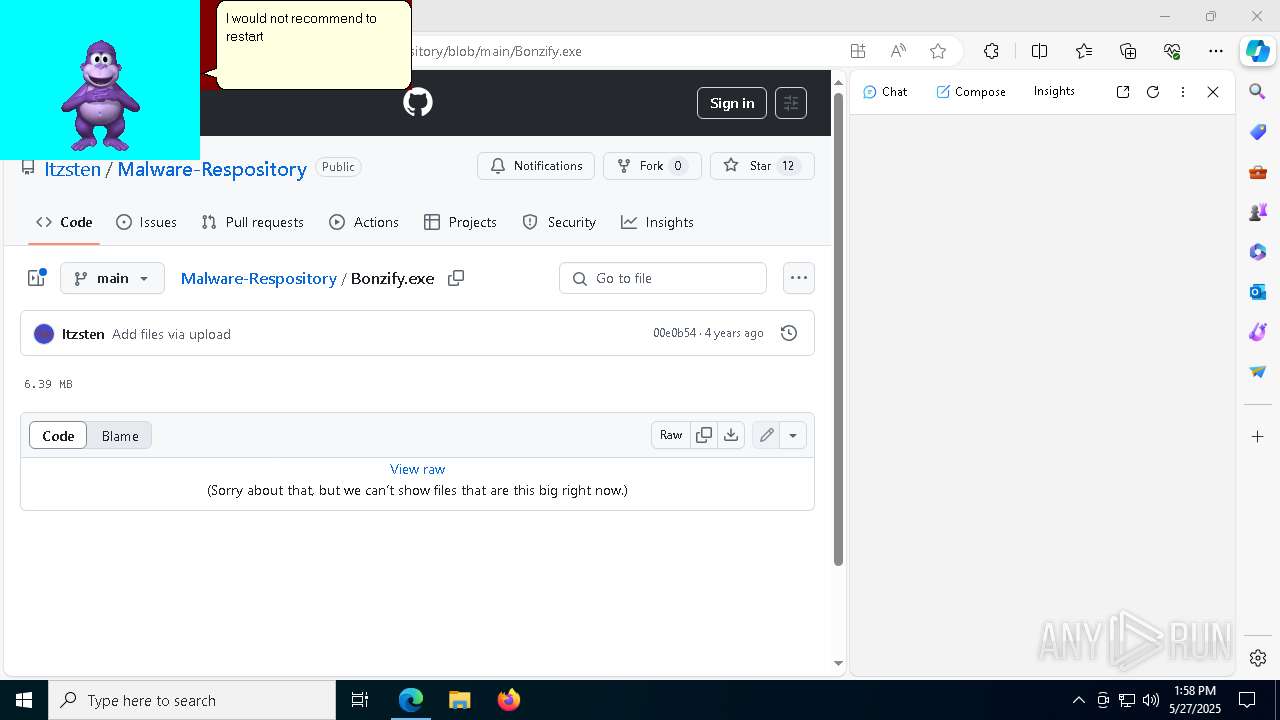Viewport: 1280px width, 720px height.
Task: Expand the edit file dropdown arrow
Action: coord(793,435)
